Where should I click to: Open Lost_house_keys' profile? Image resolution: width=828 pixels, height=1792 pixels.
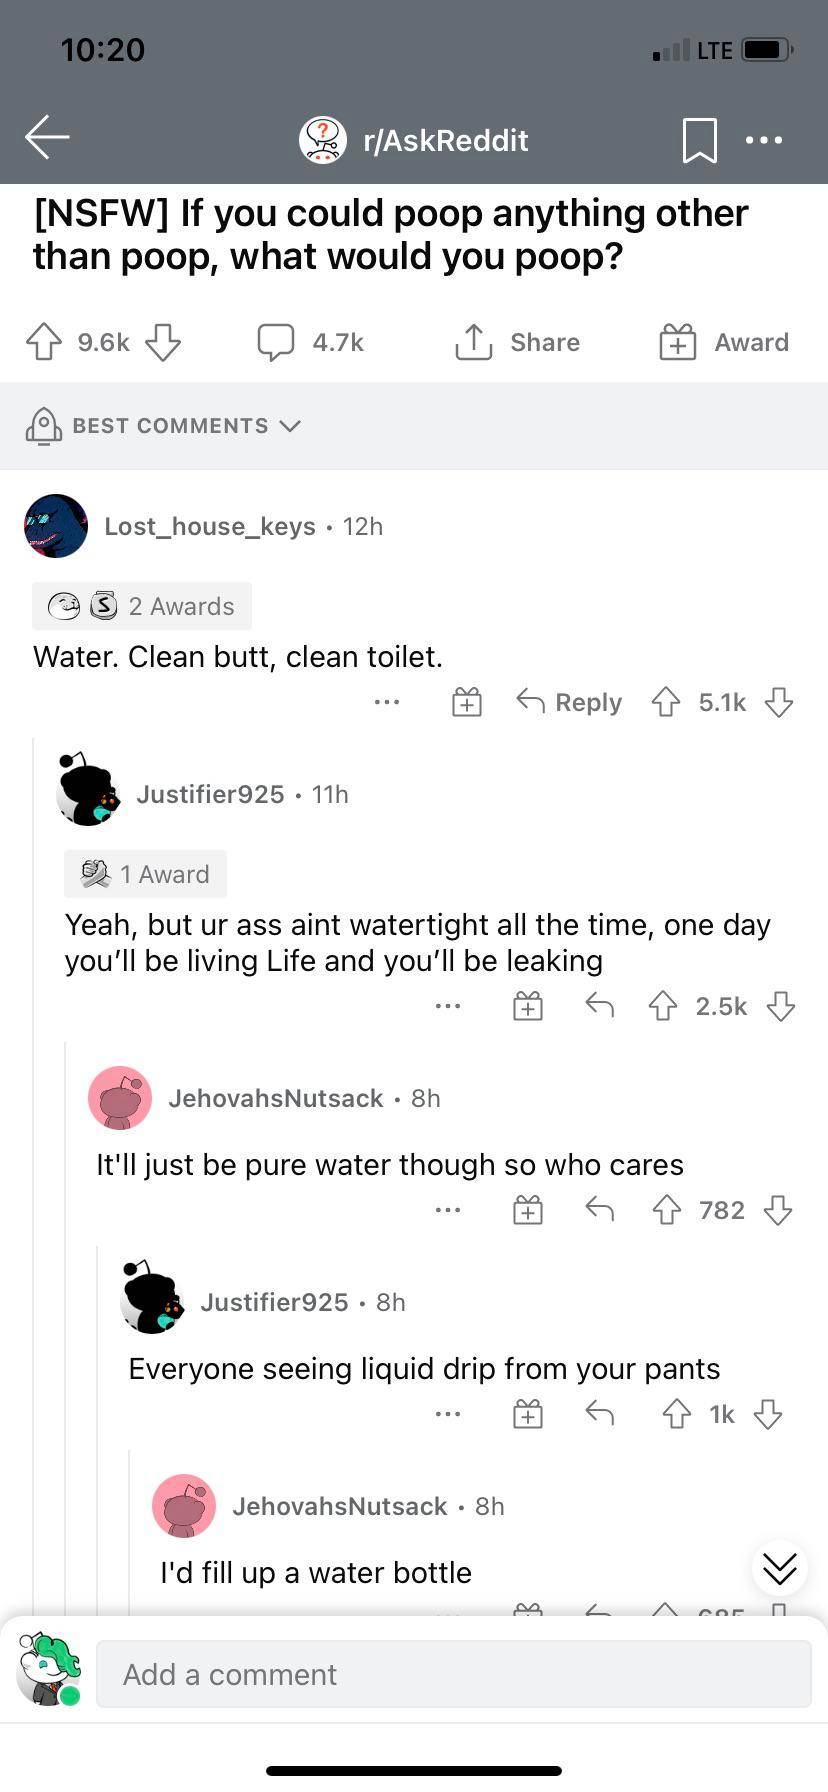point(209,526)
